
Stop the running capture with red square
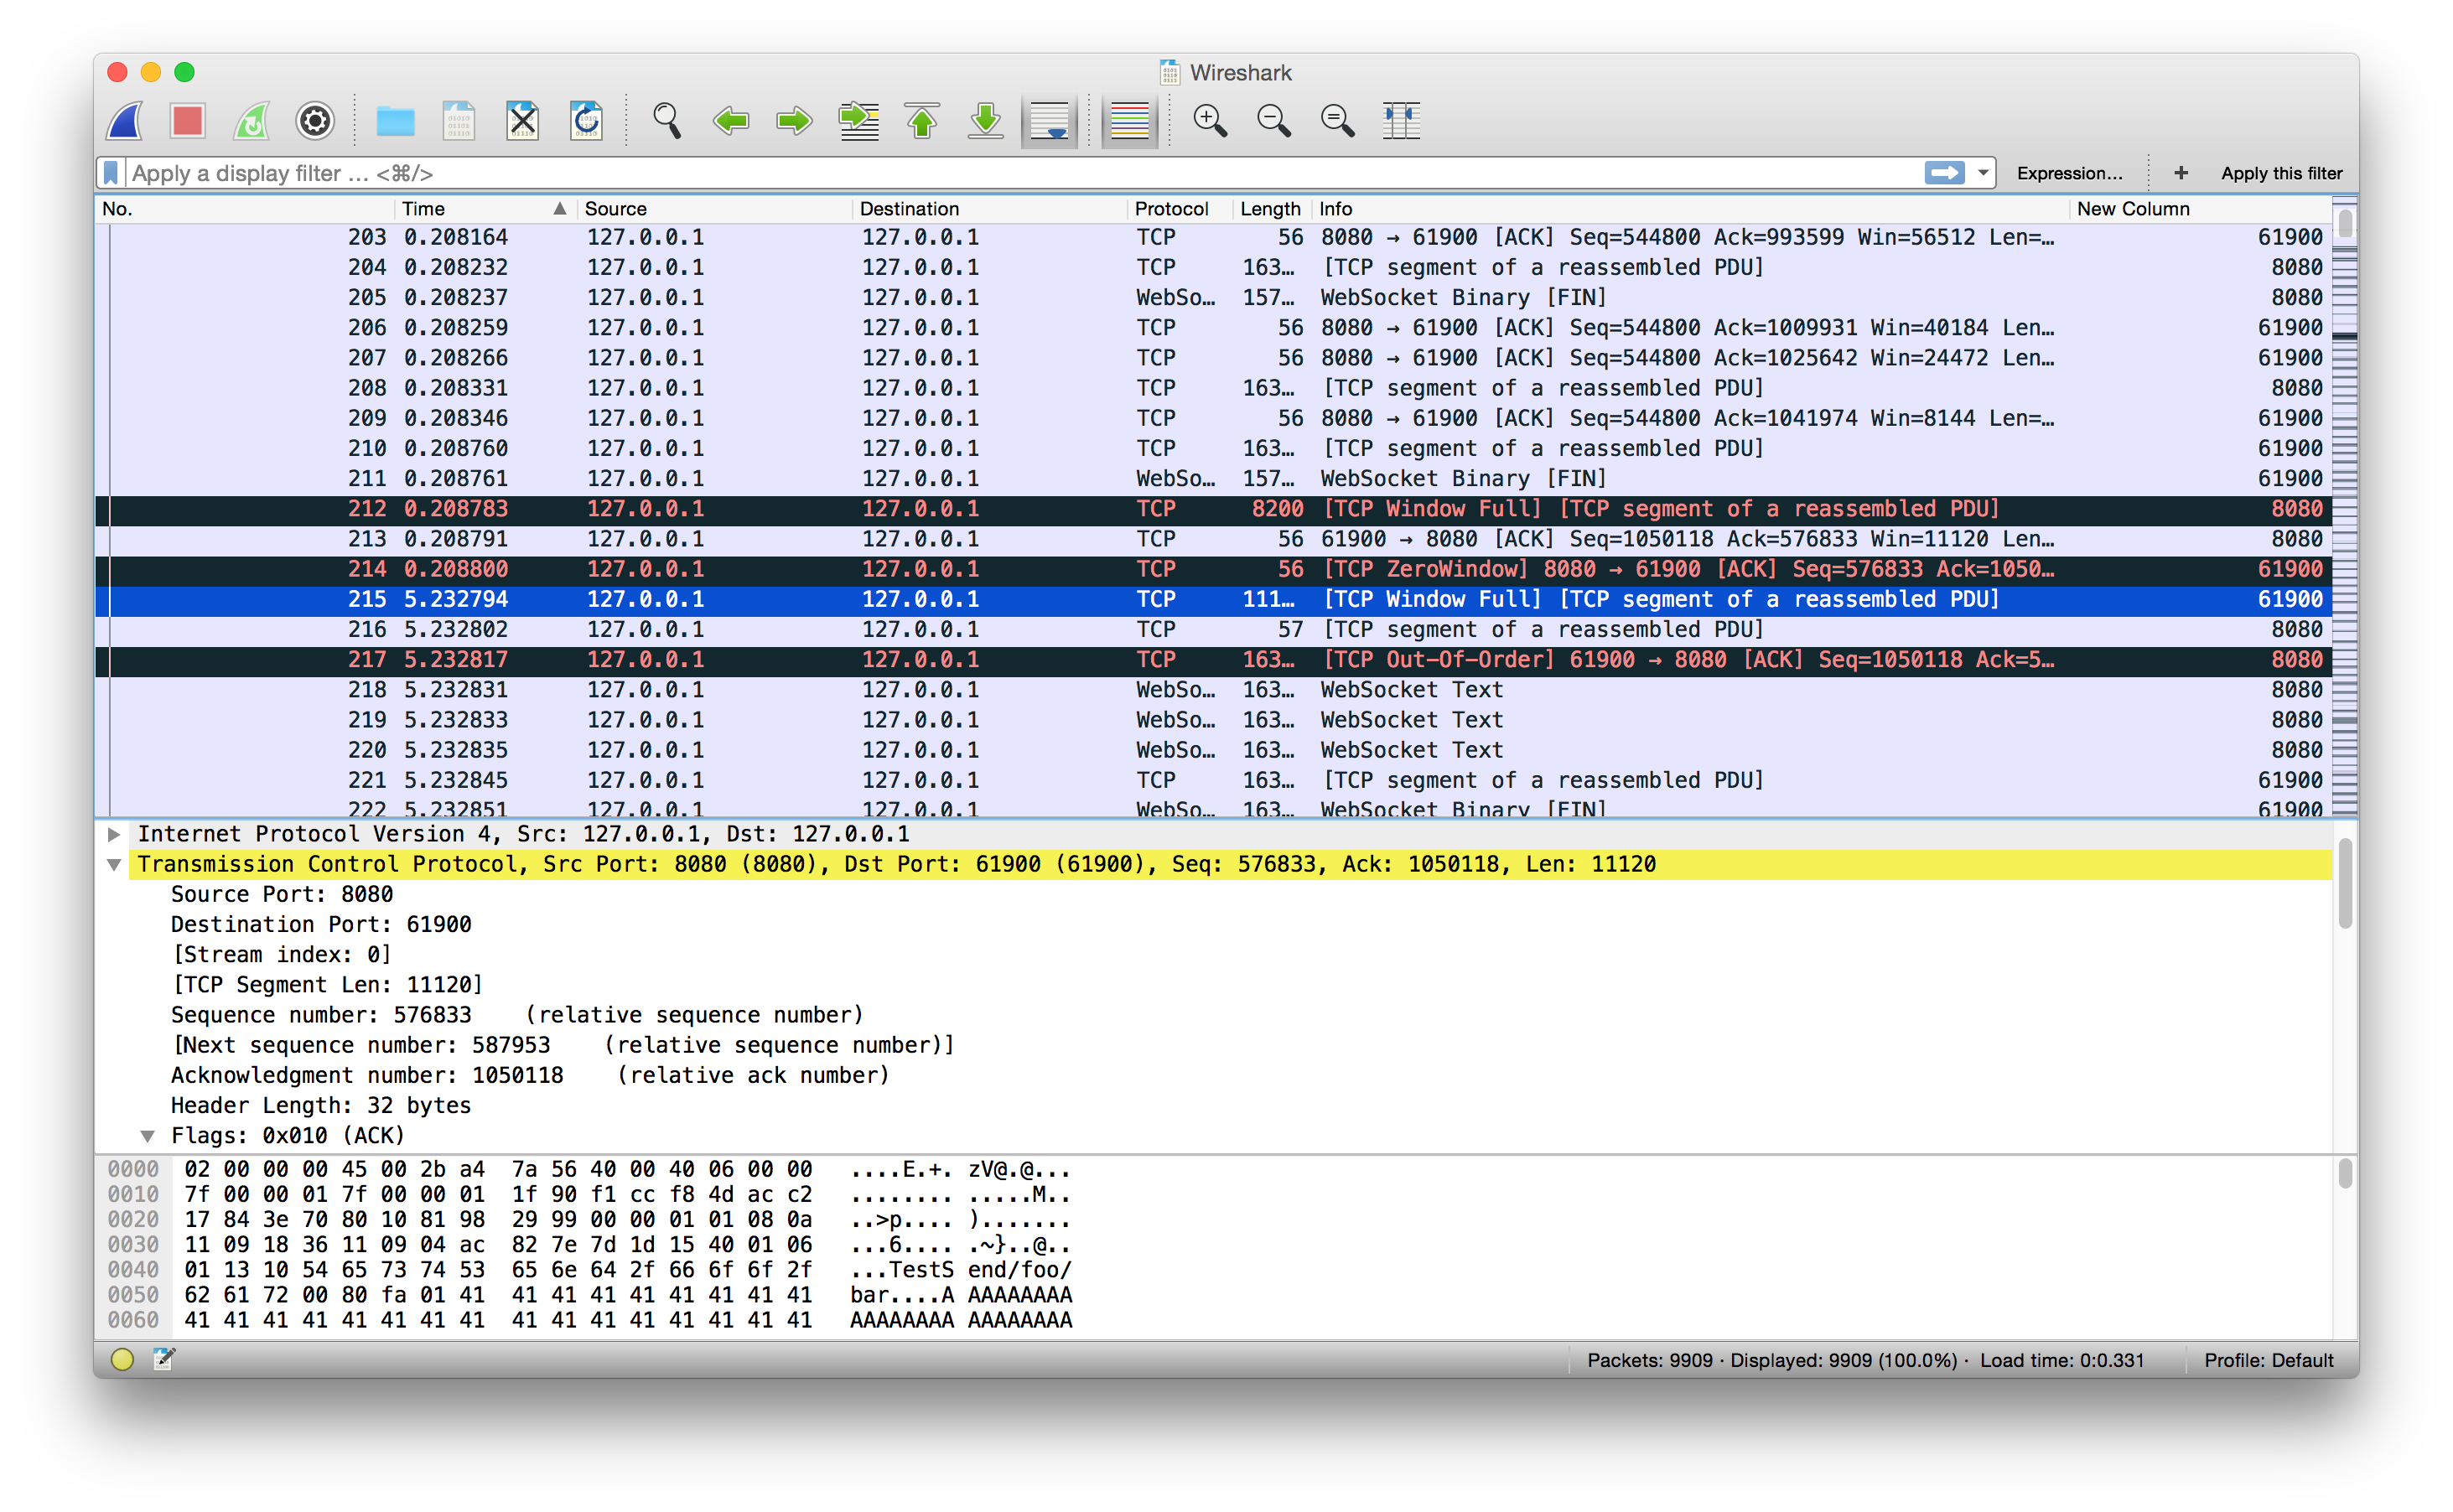pyautogui.click(x=187, y=121)
